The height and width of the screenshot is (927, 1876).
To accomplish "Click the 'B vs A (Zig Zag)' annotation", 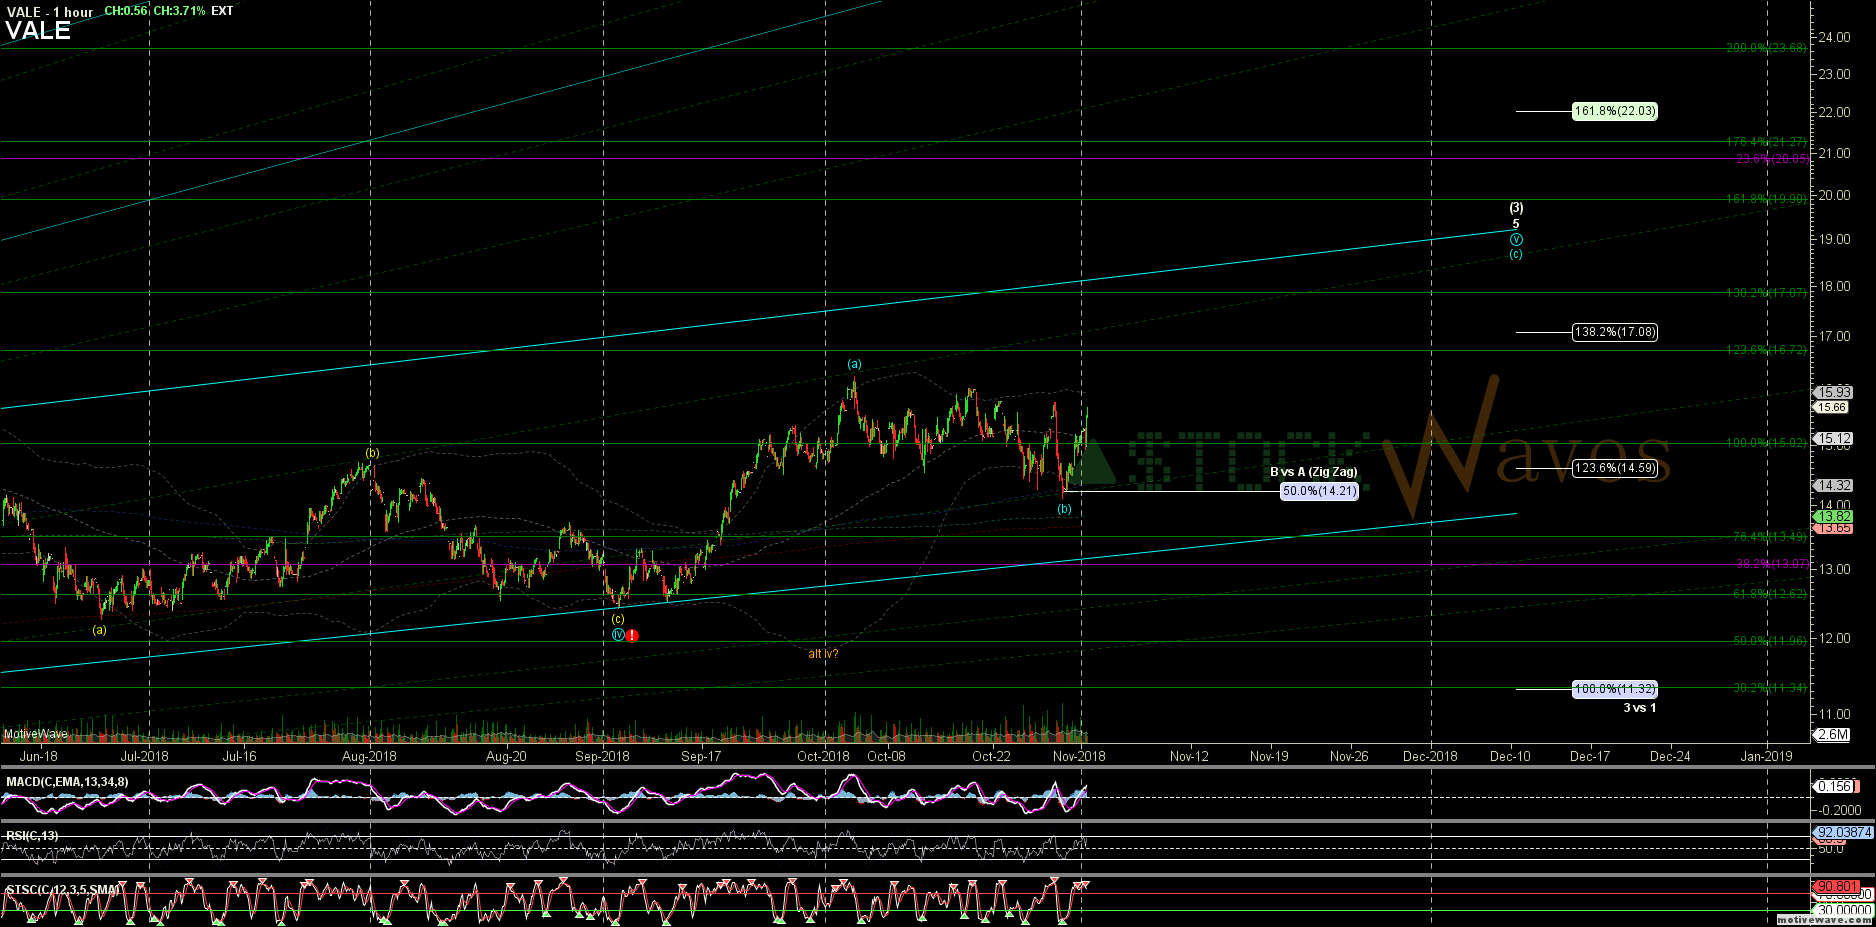I will click(1314, 472).
